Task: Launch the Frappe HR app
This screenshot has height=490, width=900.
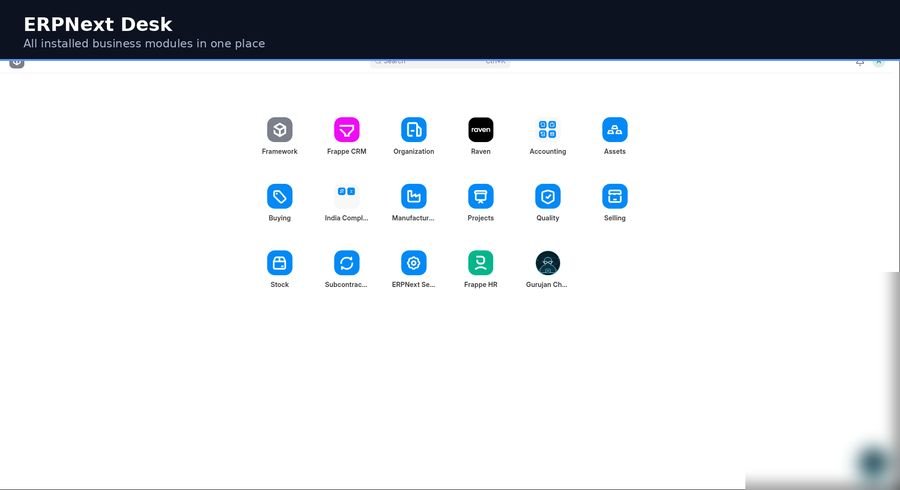Action: click(480, 263)
